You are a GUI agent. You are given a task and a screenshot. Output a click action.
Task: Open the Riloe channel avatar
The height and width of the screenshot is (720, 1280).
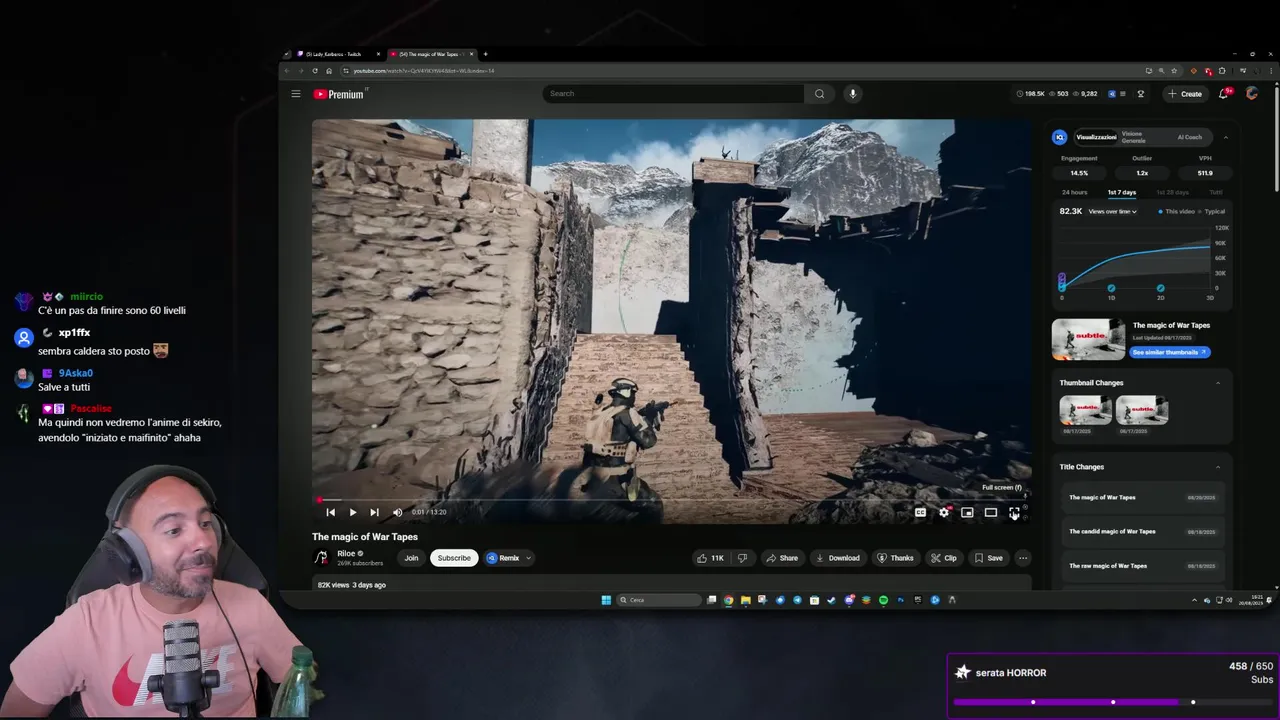(321, 558)
